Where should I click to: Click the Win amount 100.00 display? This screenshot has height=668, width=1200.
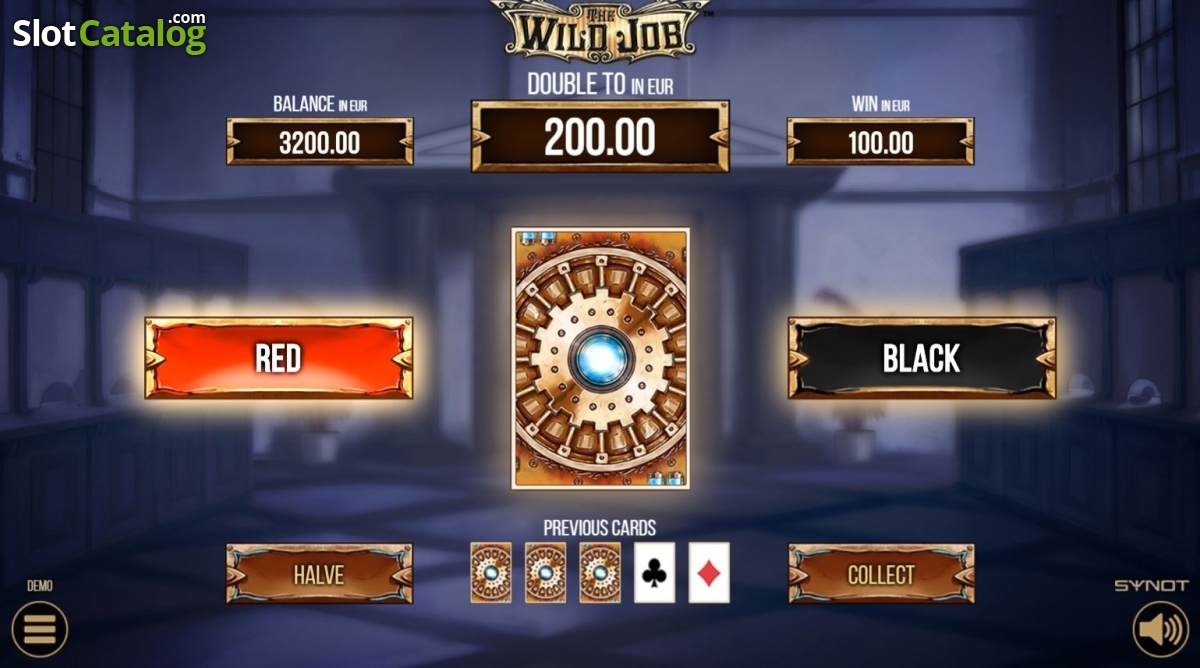[x=881, y=142]
